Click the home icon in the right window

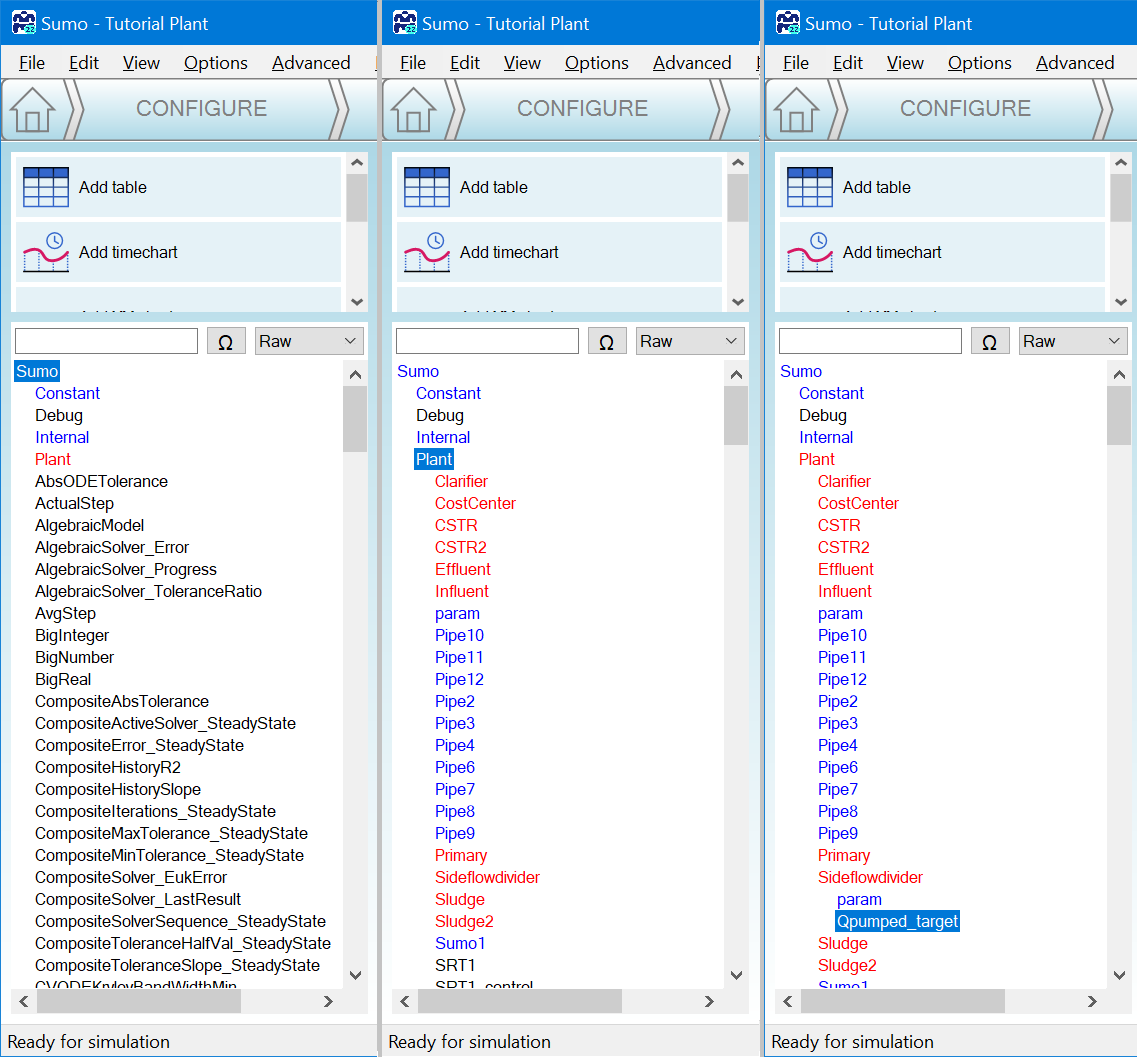pyautogui.click(x=796, y=110)
